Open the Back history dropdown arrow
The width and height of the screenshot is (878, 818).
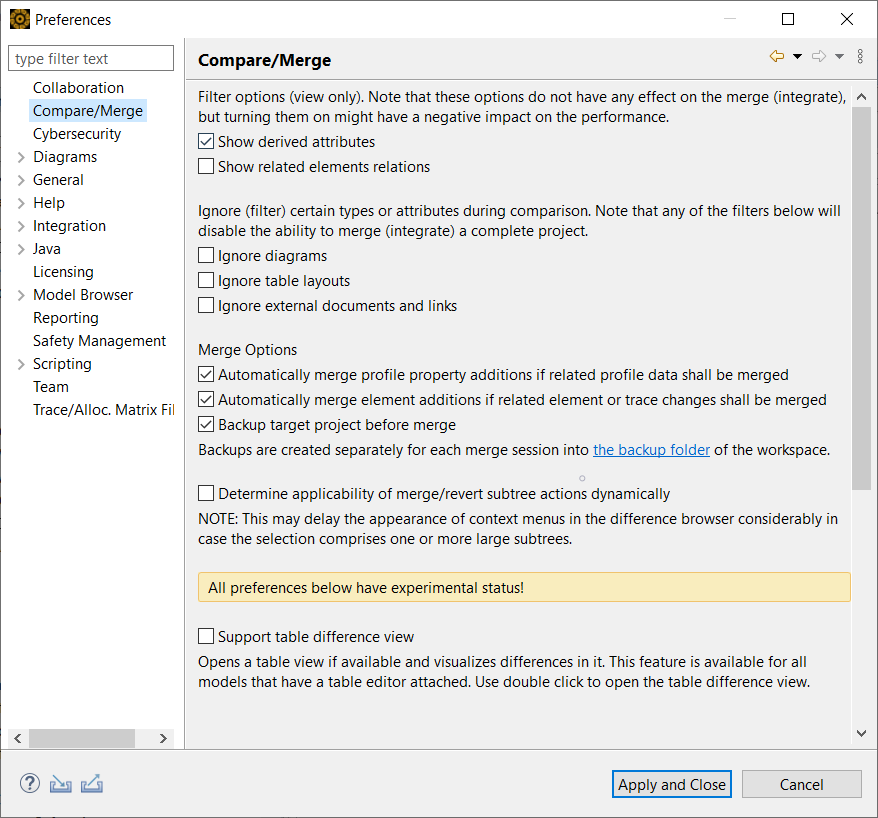pyautogui.click(x=797, y=57)
